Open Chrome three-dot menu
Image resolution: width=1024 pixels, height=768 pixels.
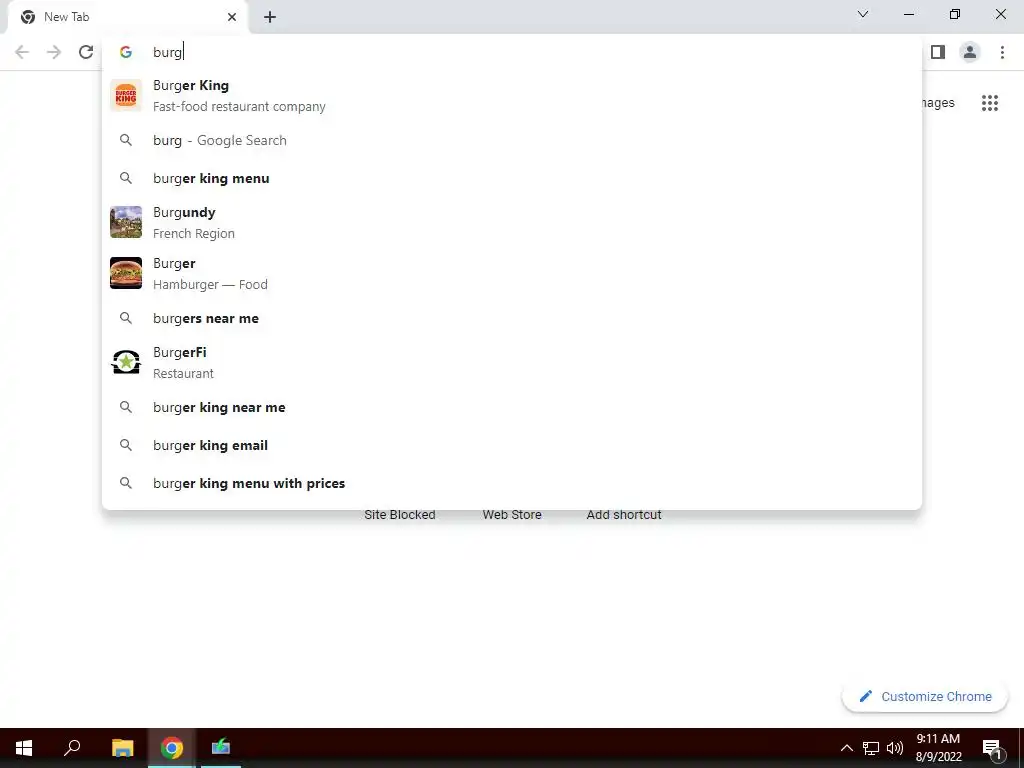click(x=1002, y=52)
